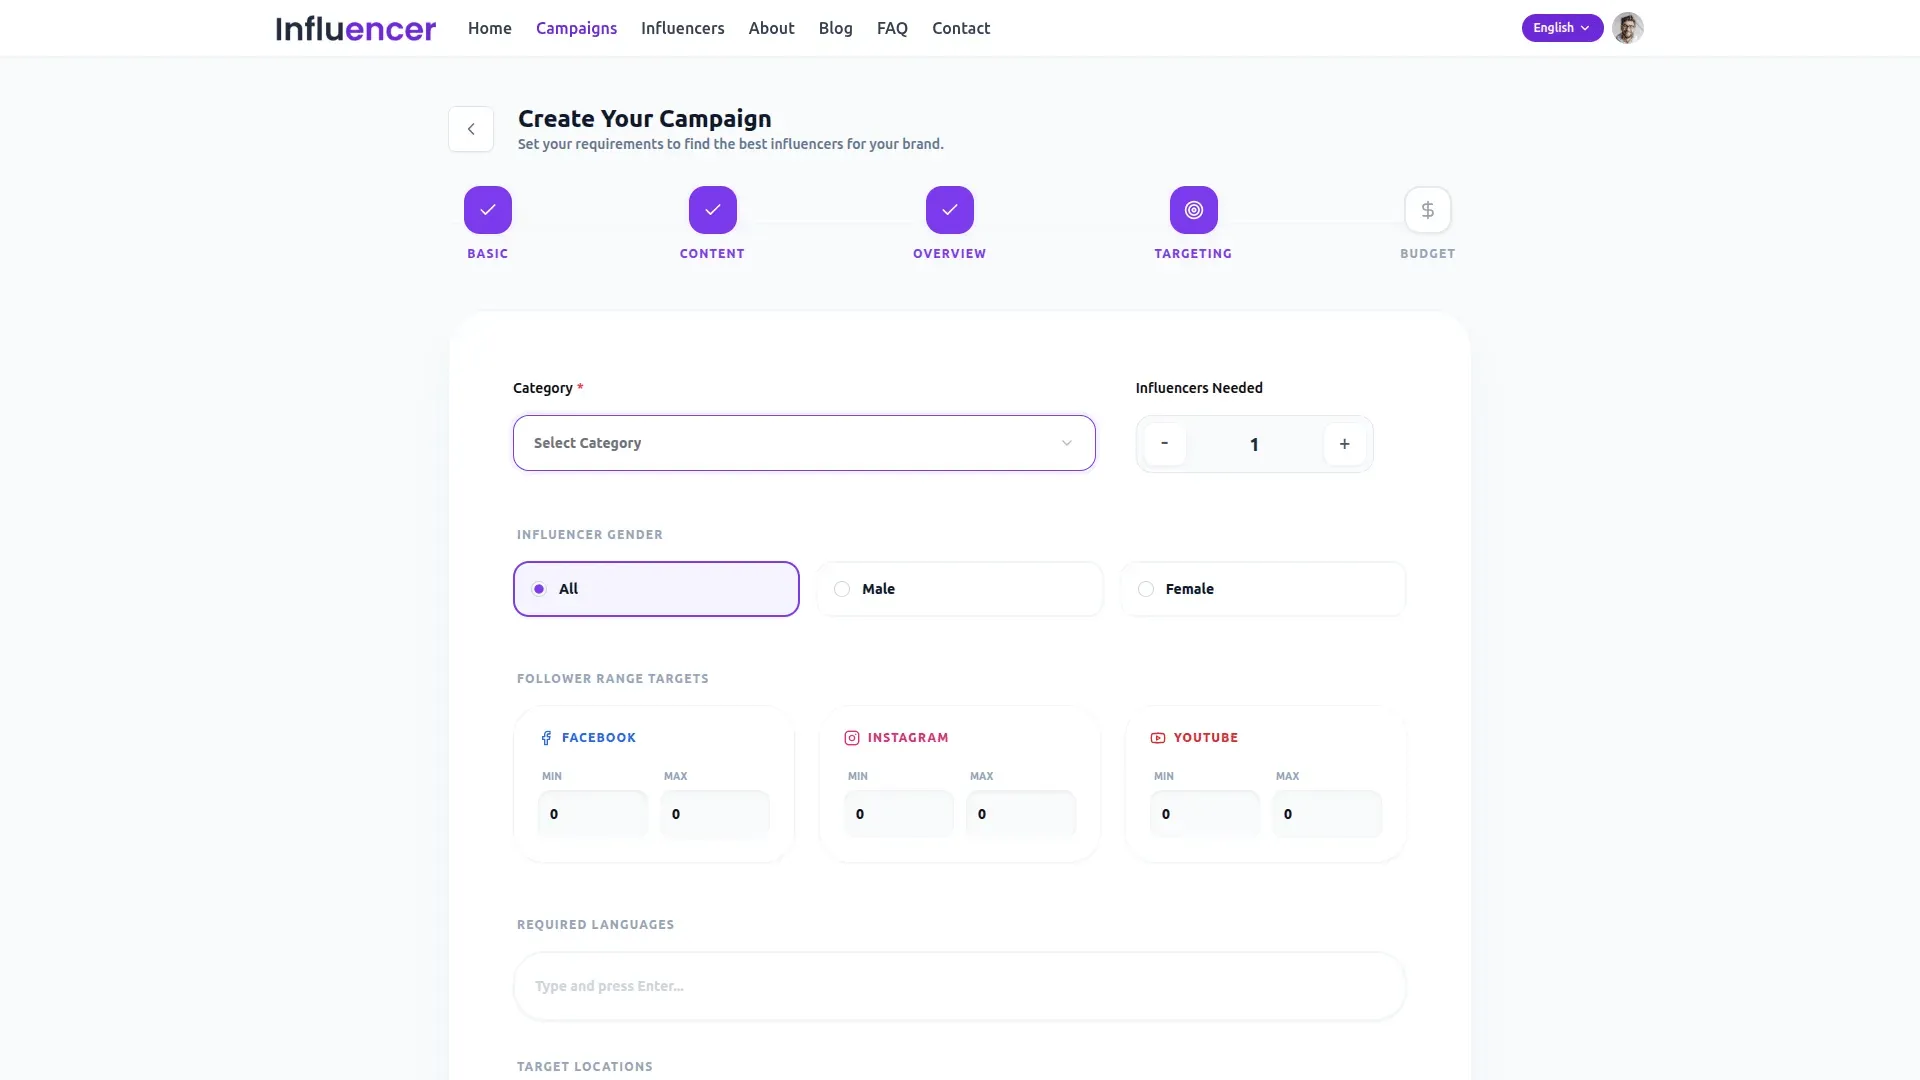Screen dimensions: 1920x1080
Task: Open the Content step icon
Action: pyautogui.click(x=712, y=210)
